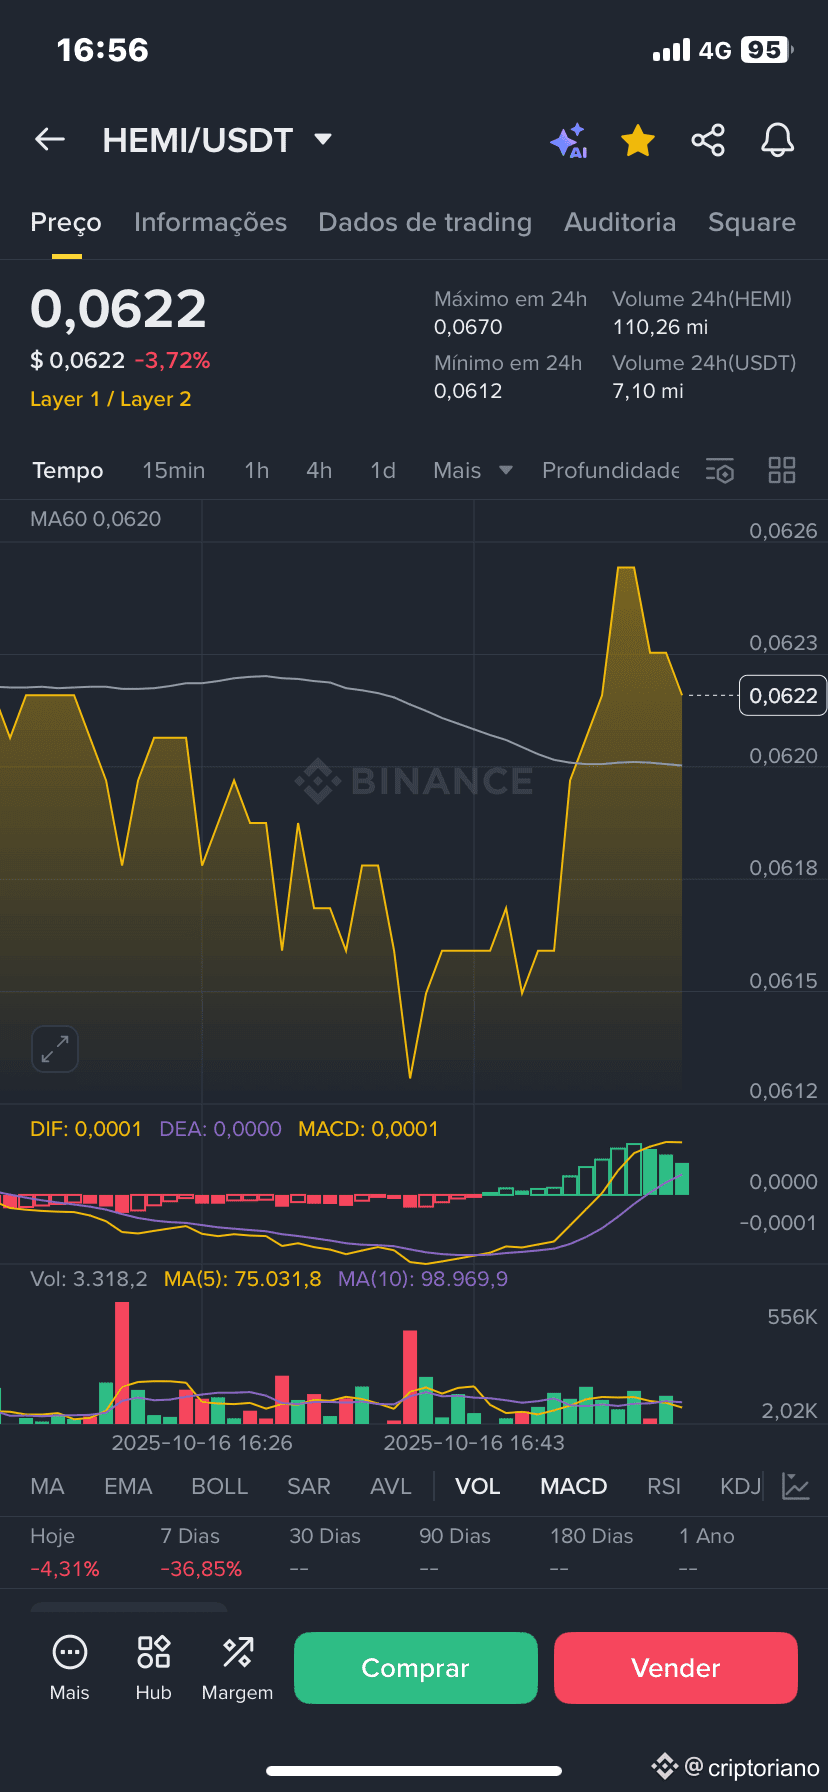Tap the 7 Dias performance -36,85%

(x=201, y=1569)
